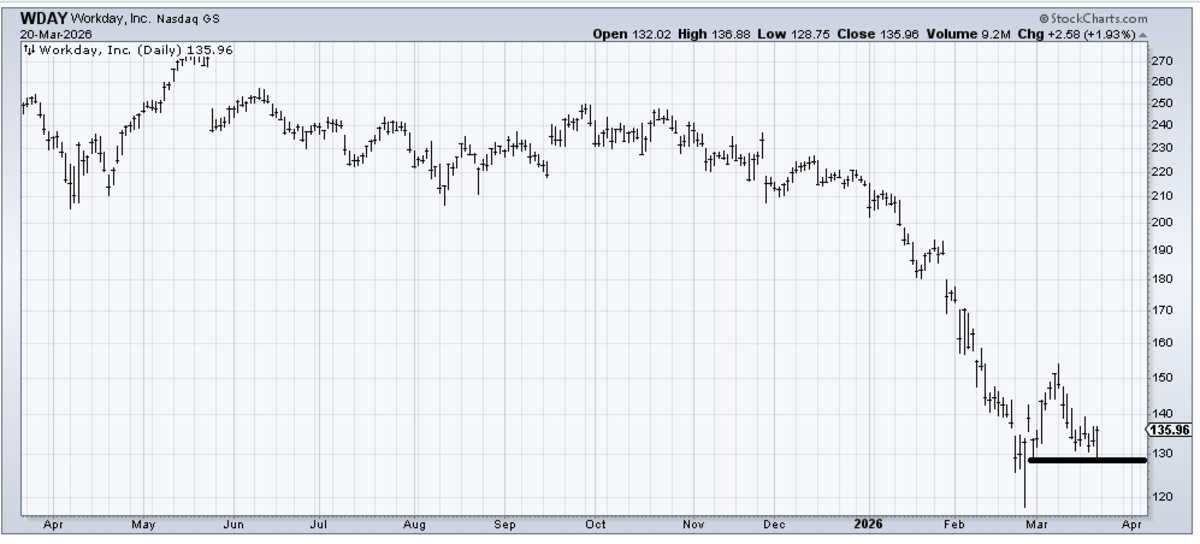
Task: Click the 270 price axis label
Action: [1161, 61]
